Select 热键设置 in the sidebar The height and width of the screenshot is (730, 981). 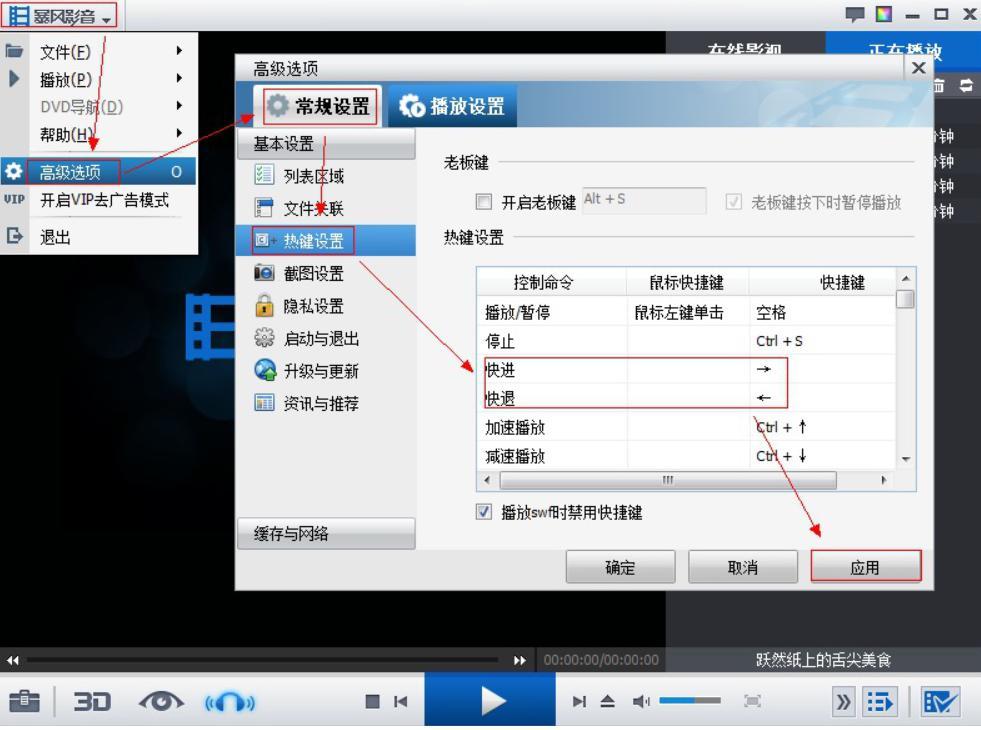pos(326,241)
